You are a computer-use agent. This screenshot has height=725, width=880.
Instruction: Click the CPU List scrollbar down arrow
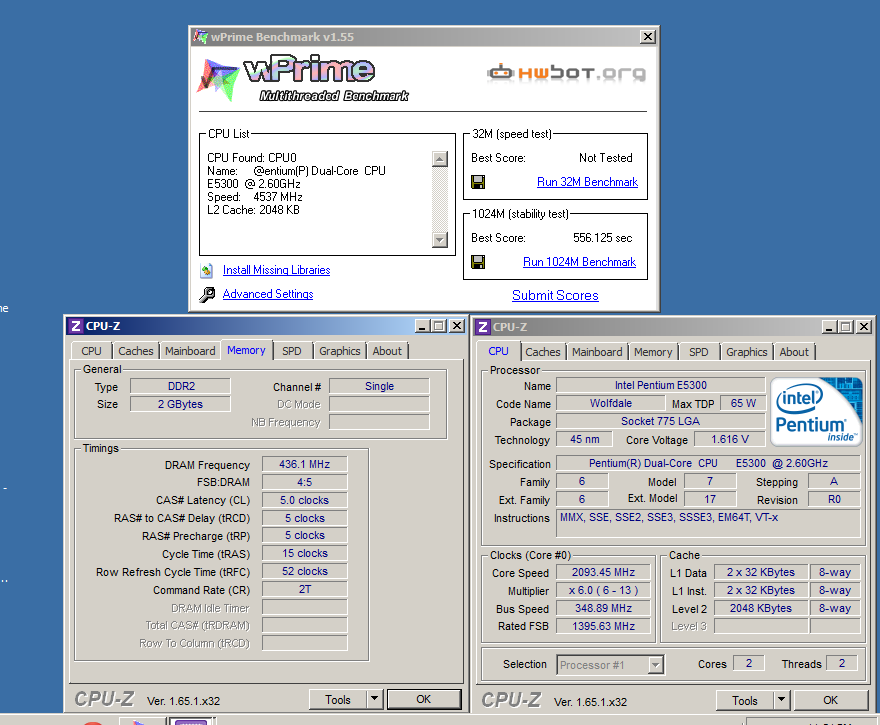440,239
